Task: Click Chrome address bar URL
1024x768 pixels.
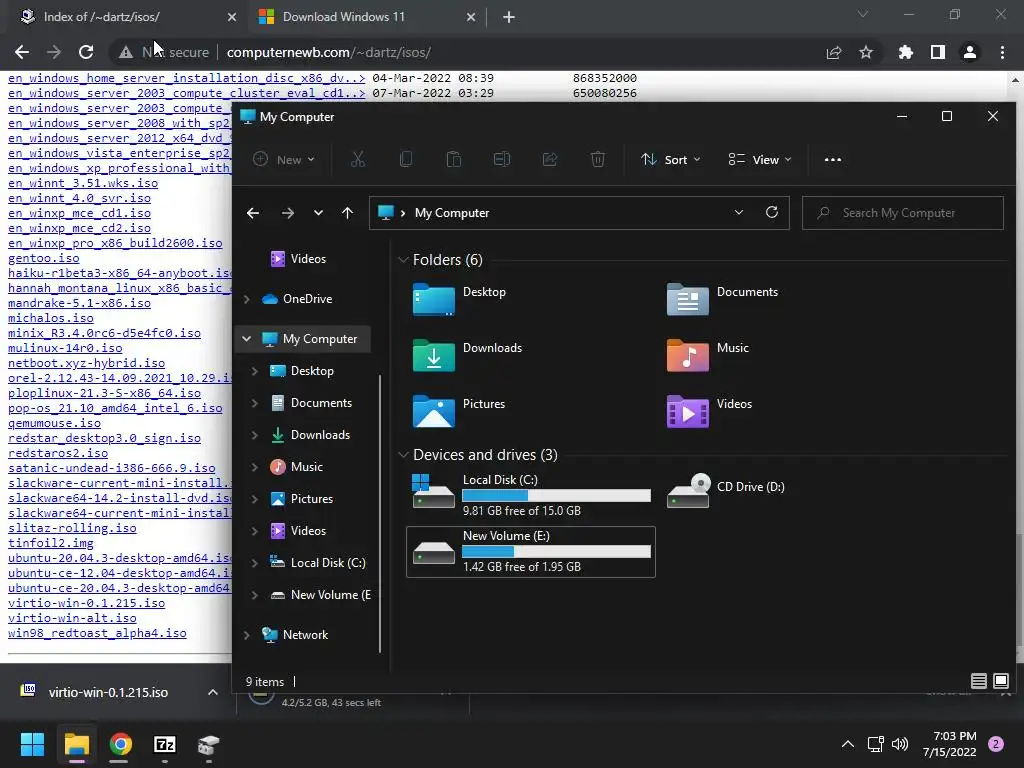Action: tap(328, 52)
